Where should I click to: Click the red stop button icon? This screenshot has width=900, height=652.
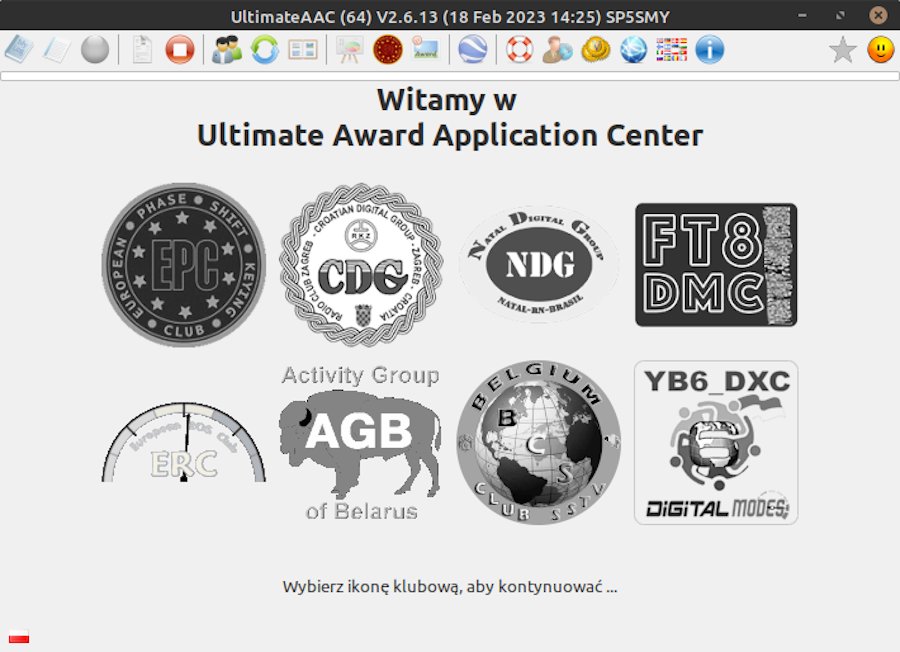[x=180, y=49]
